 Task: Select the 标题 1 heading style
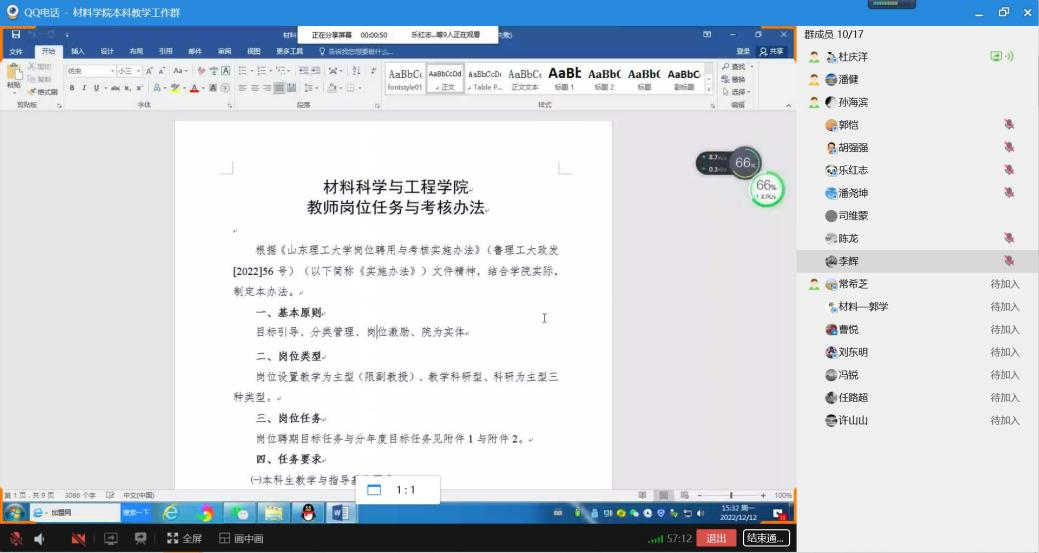point(564,77)
